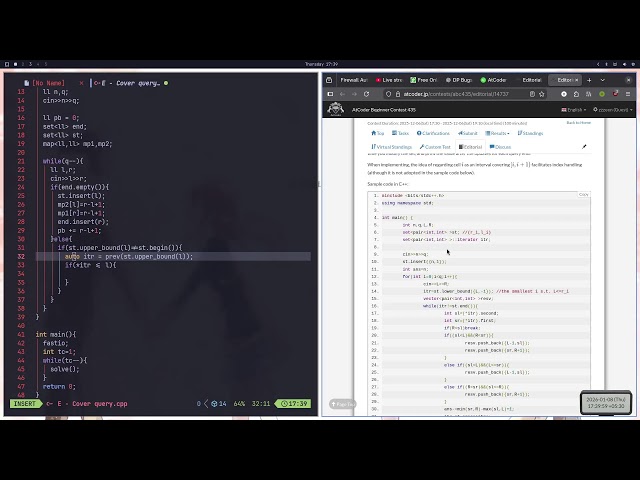Open the Top contest link
The height and width of the screenshot is (480, 640).
point(378,133)
